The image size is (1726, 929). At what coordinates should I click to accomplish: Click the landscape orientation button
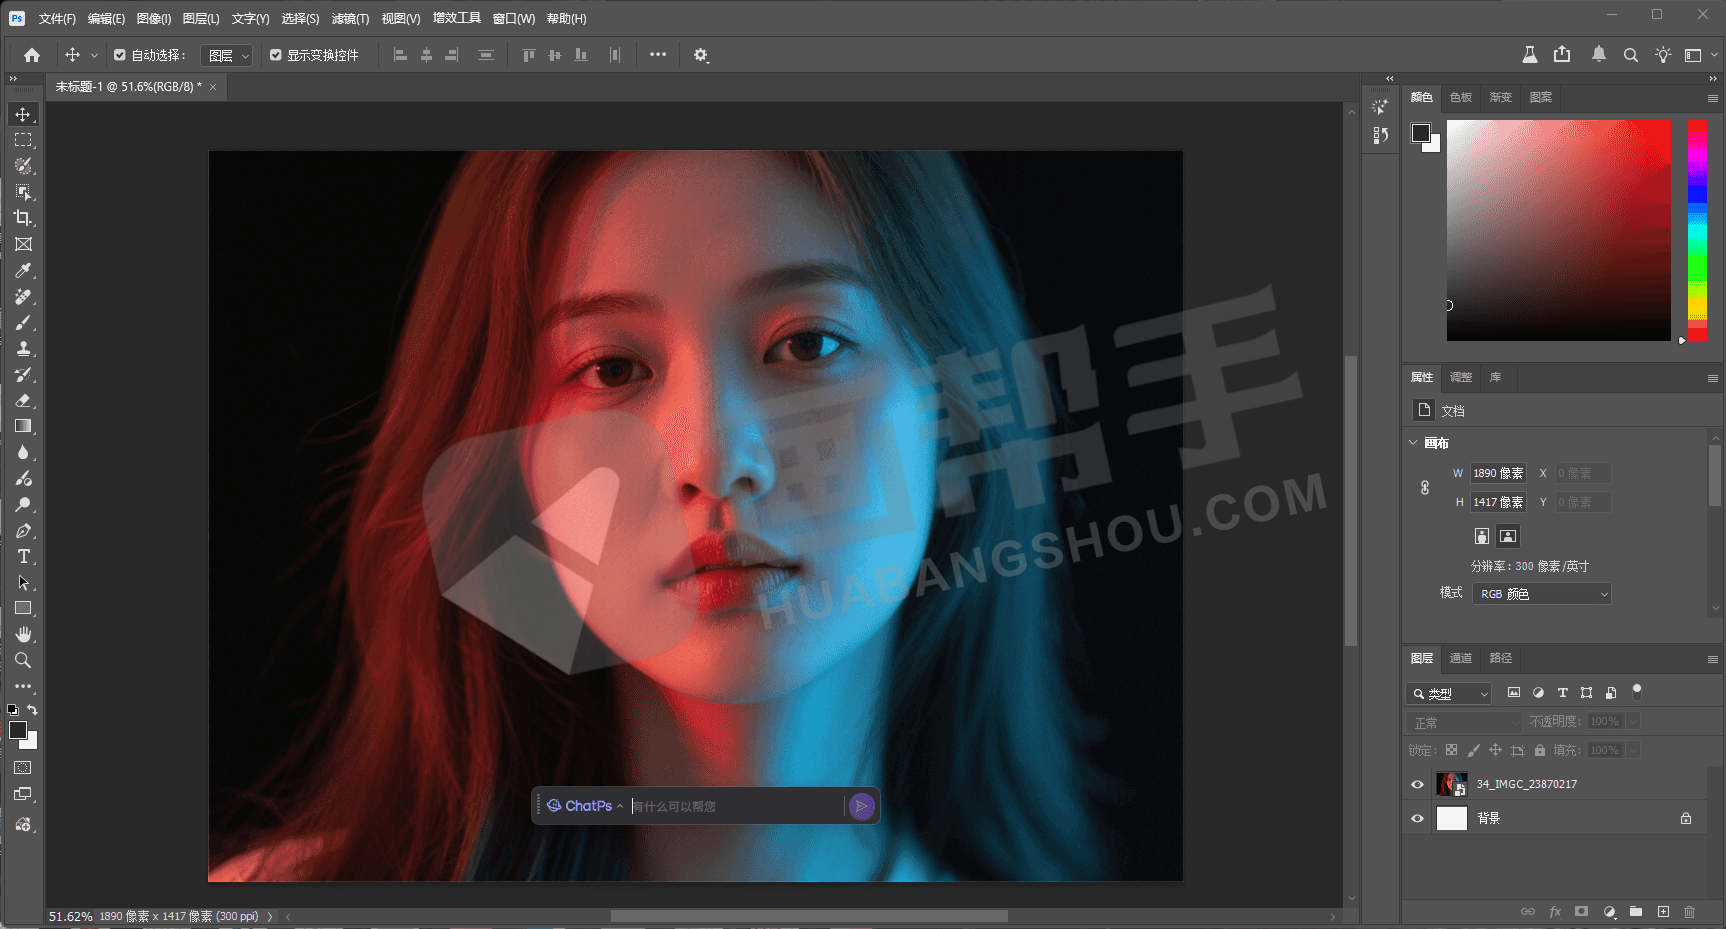point(1508,536)
